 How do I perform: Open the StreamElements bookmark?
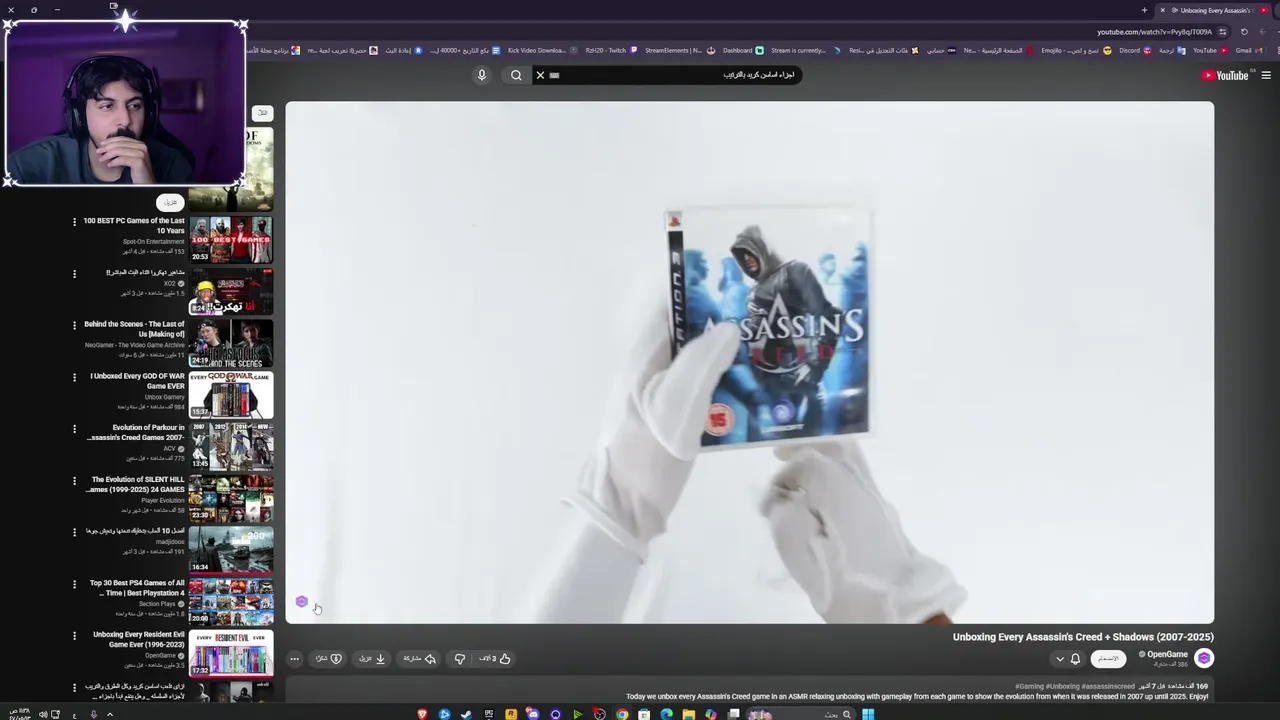coord(680,50)
